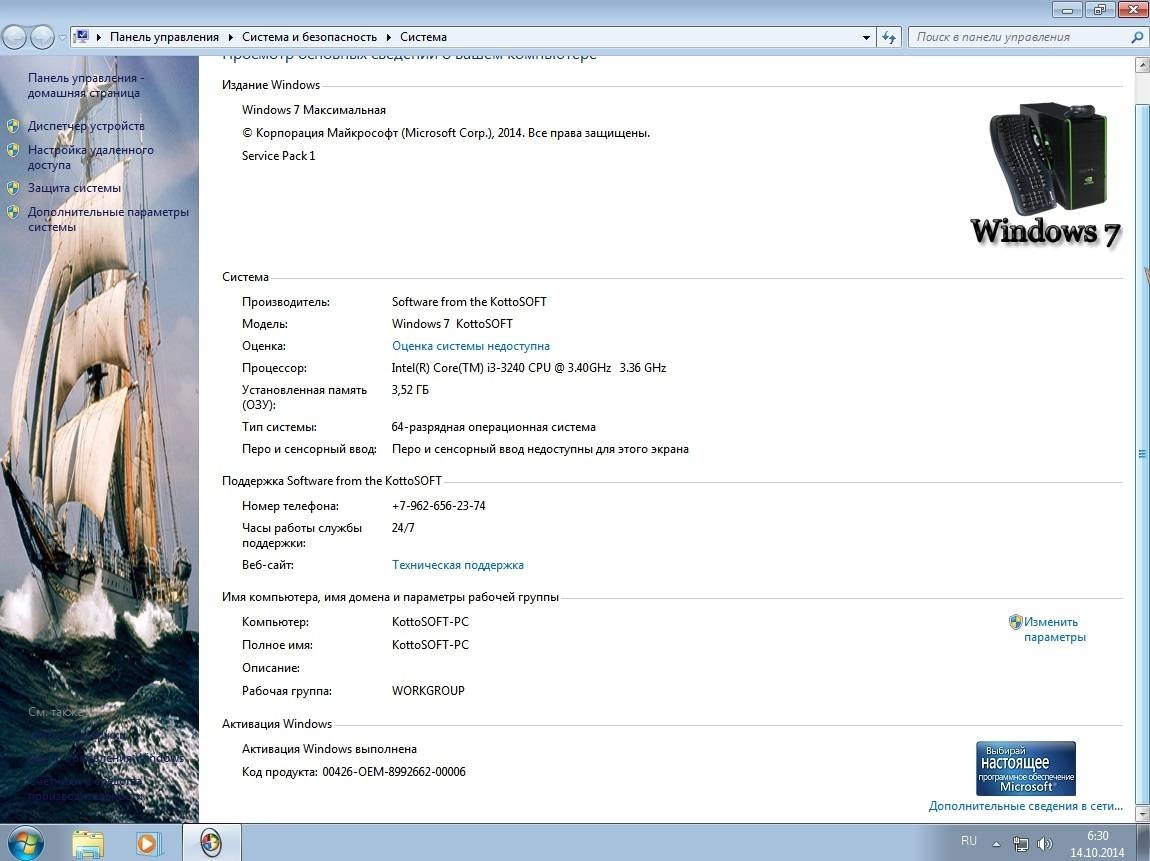Click KottoSOFT-PC value next to Полное имя

coord(430,645)
